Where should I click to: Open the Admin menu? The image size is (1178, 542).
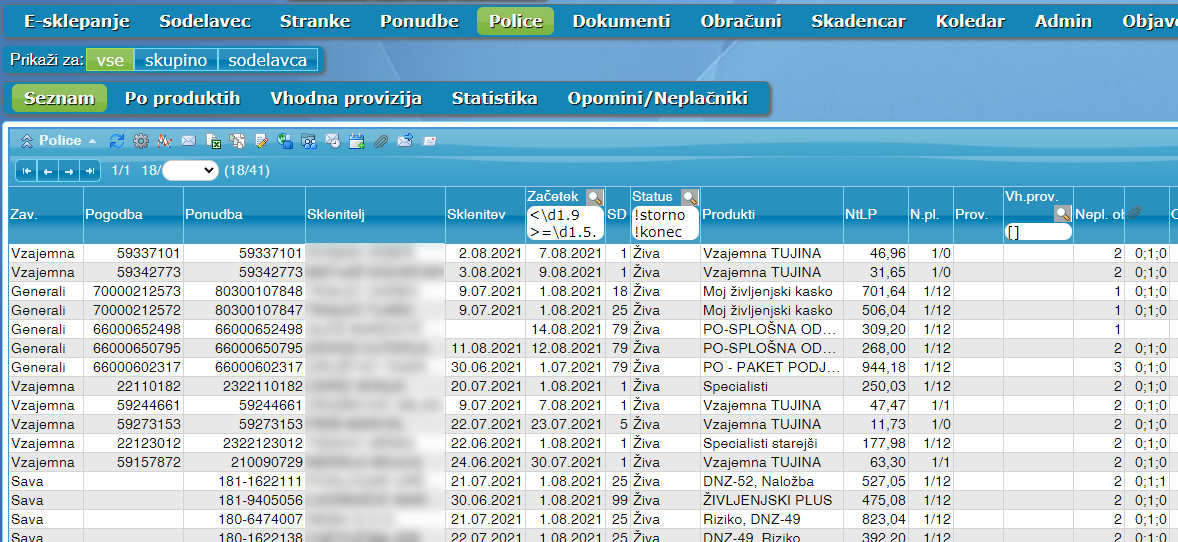1063,21
